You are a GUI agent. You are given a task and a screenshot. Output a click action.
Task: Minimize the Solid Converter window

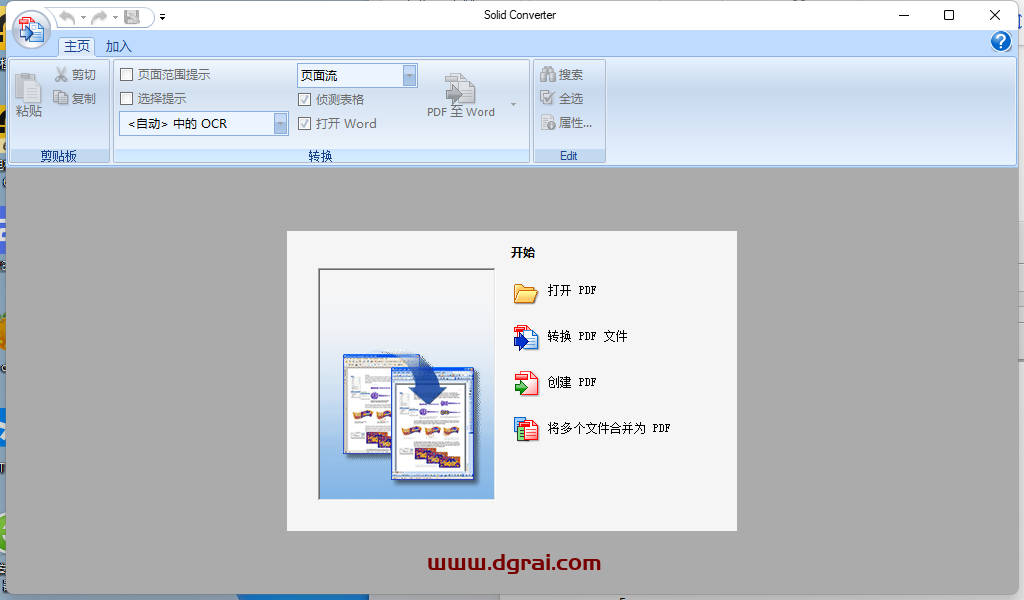[904, 15]
